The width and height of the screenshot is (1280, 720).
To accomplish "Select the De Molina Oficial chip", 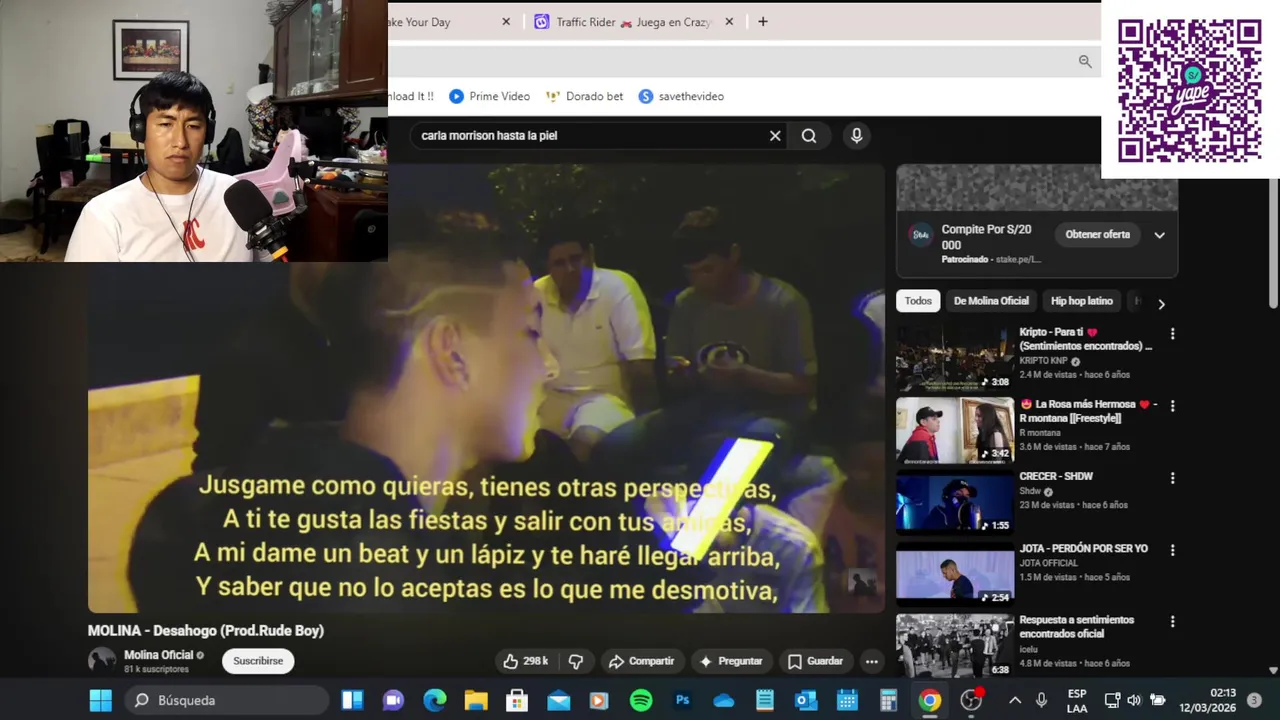I will pos(991,301).
